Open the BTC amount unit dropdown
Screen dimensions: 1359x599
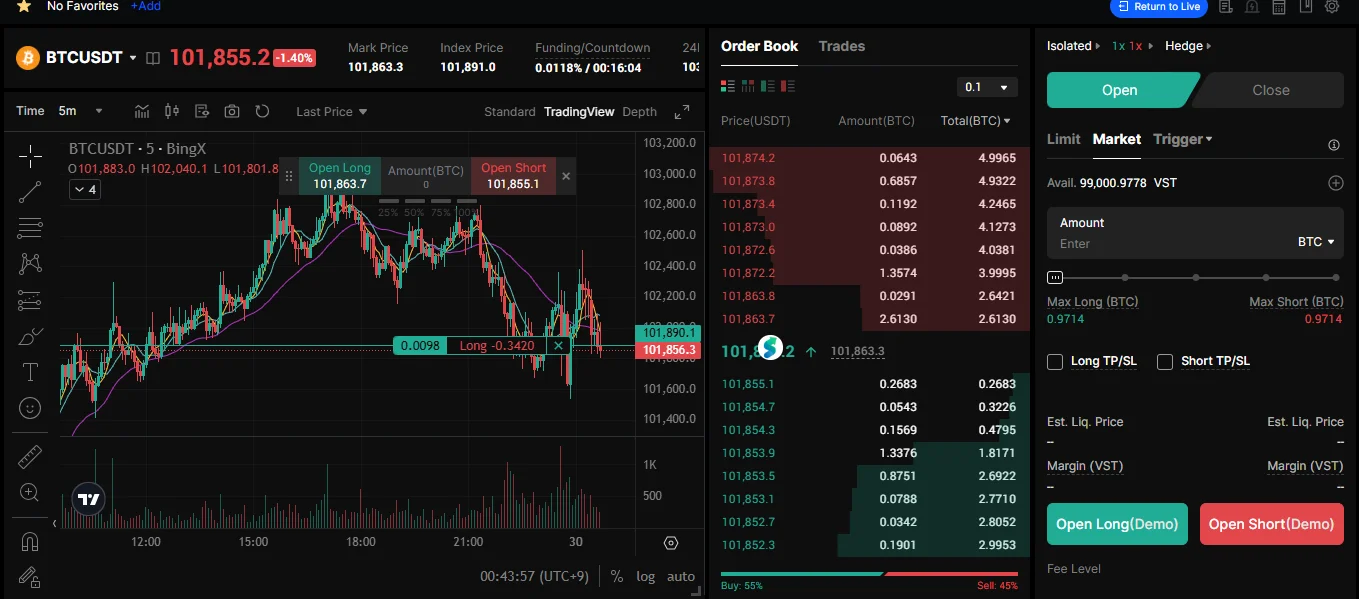pyautogui.click(x=1317, y=242)
